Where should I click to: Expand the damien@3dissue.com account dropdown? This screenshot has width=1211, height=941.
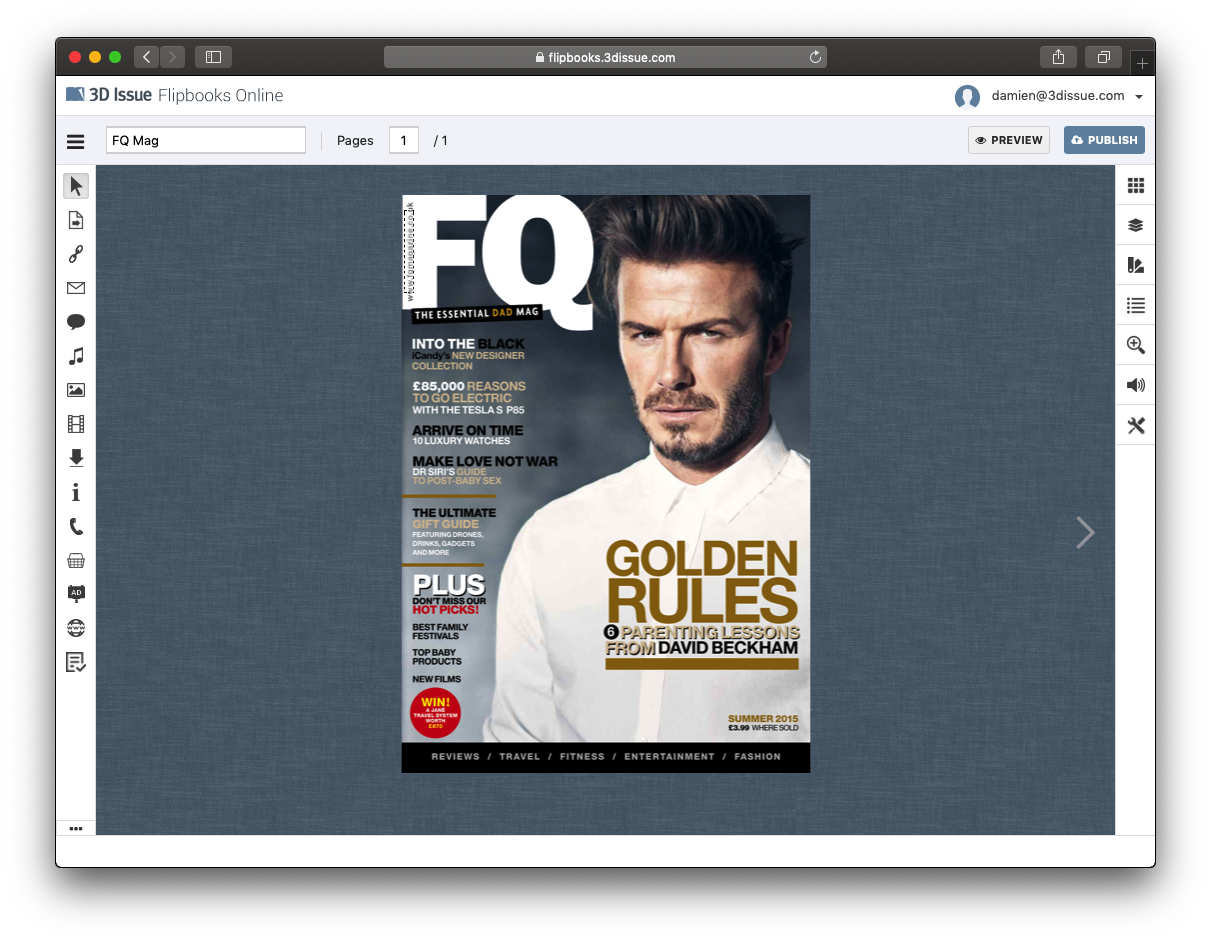[1139, 97]
